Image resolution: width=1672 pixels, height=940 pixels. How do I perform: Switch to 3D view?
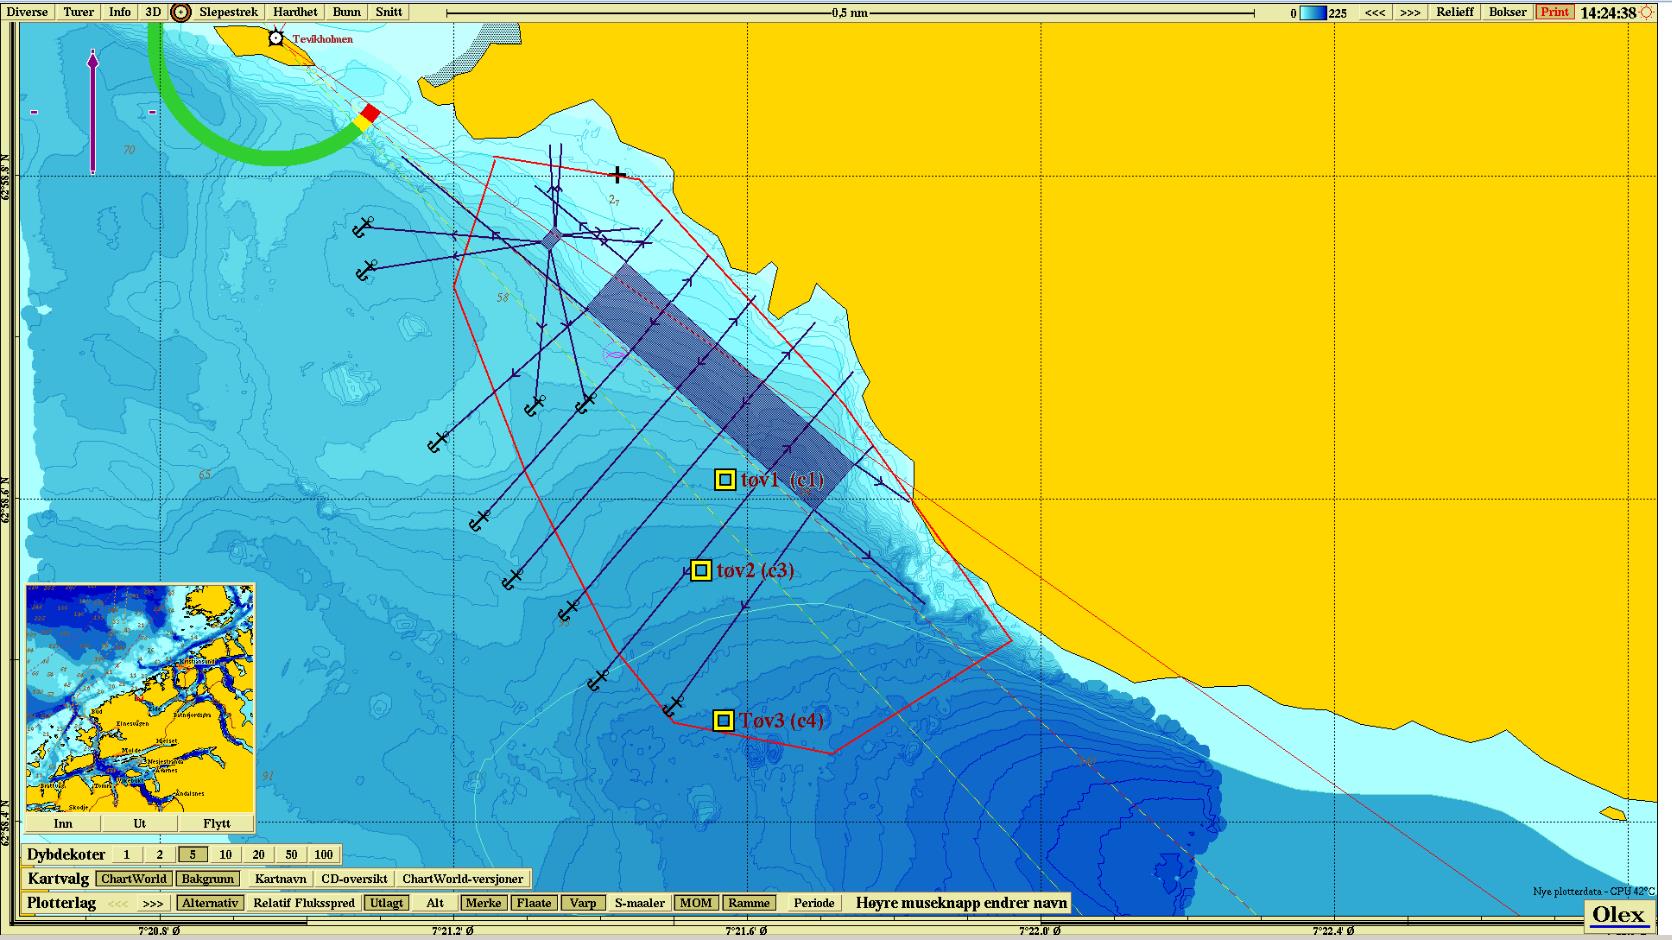(153, 12)
